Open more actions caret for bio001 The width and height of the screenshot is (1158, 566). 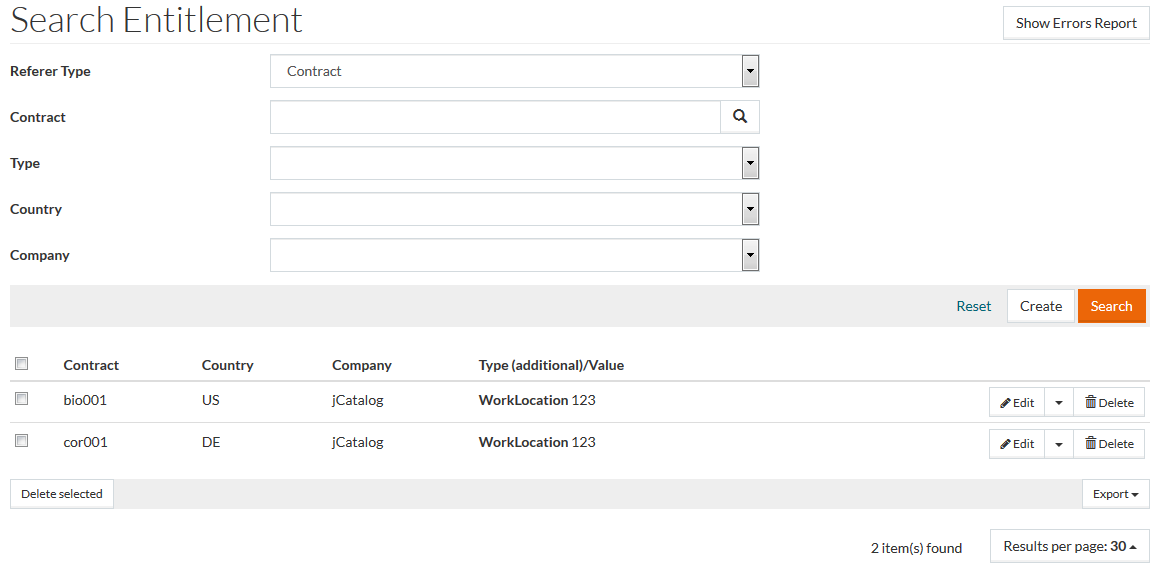click(1059, 402)
